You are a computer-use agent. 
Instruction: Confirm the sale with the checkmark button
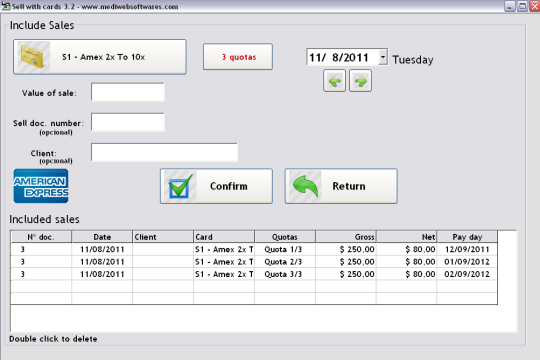(216, 186)
